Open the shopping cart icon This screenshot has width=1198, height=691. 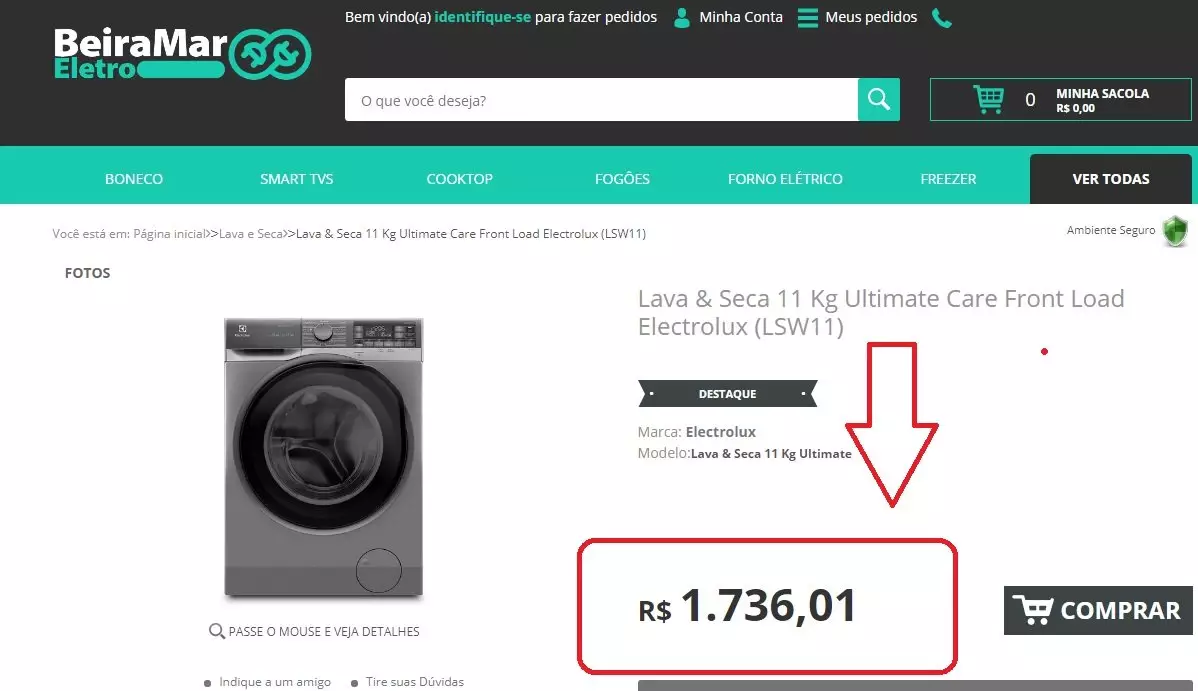point(989,99)
